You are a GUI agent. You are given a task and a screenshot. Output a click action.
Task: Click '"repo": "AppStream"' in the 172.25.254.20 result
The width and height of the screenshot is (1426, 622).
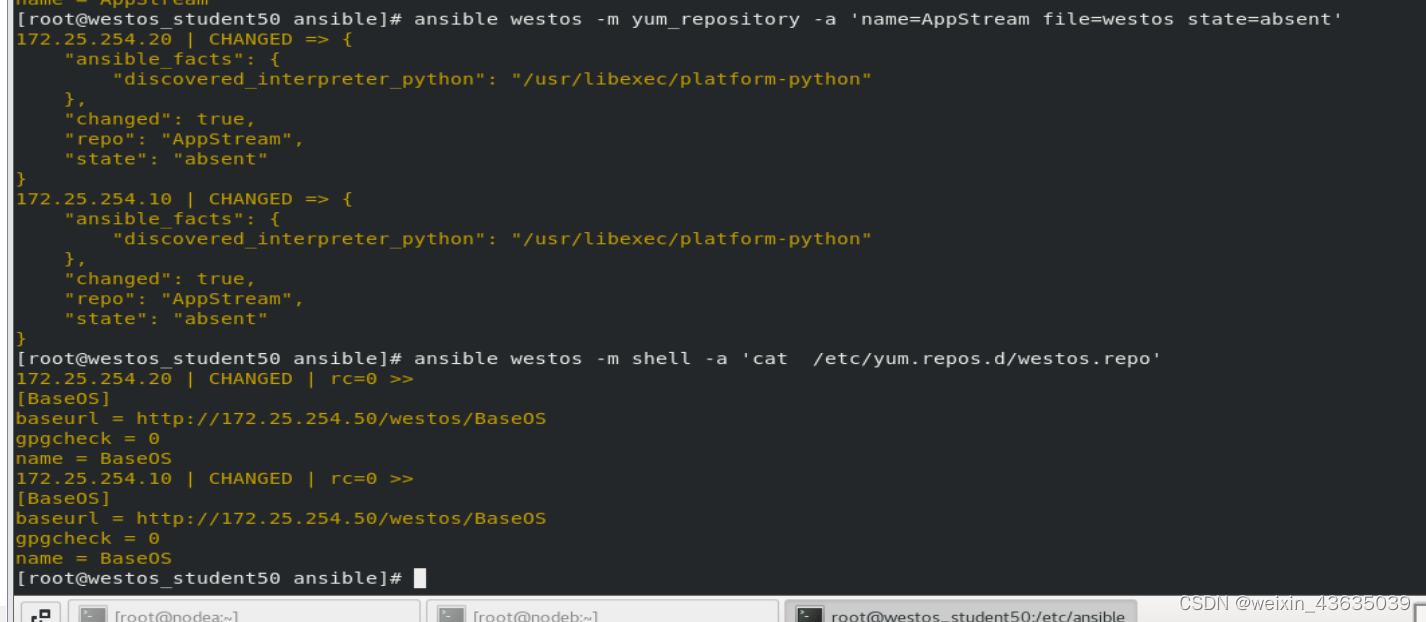click(x=184, y=139)
